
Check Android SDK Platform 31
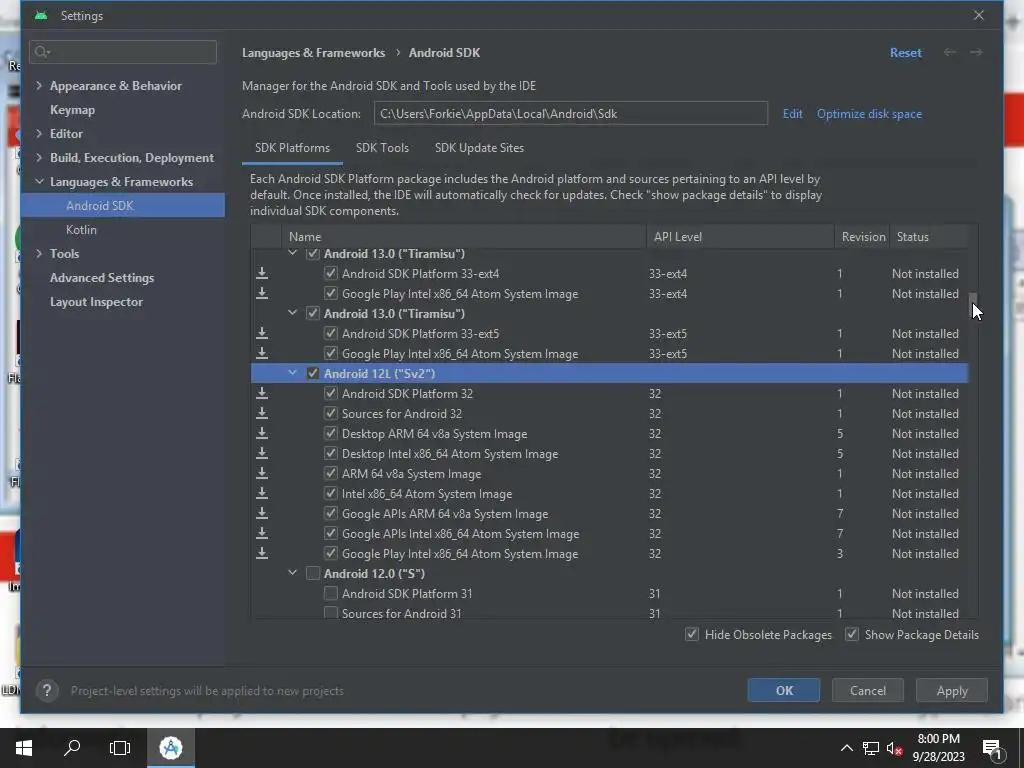click(x=330, y=594)
